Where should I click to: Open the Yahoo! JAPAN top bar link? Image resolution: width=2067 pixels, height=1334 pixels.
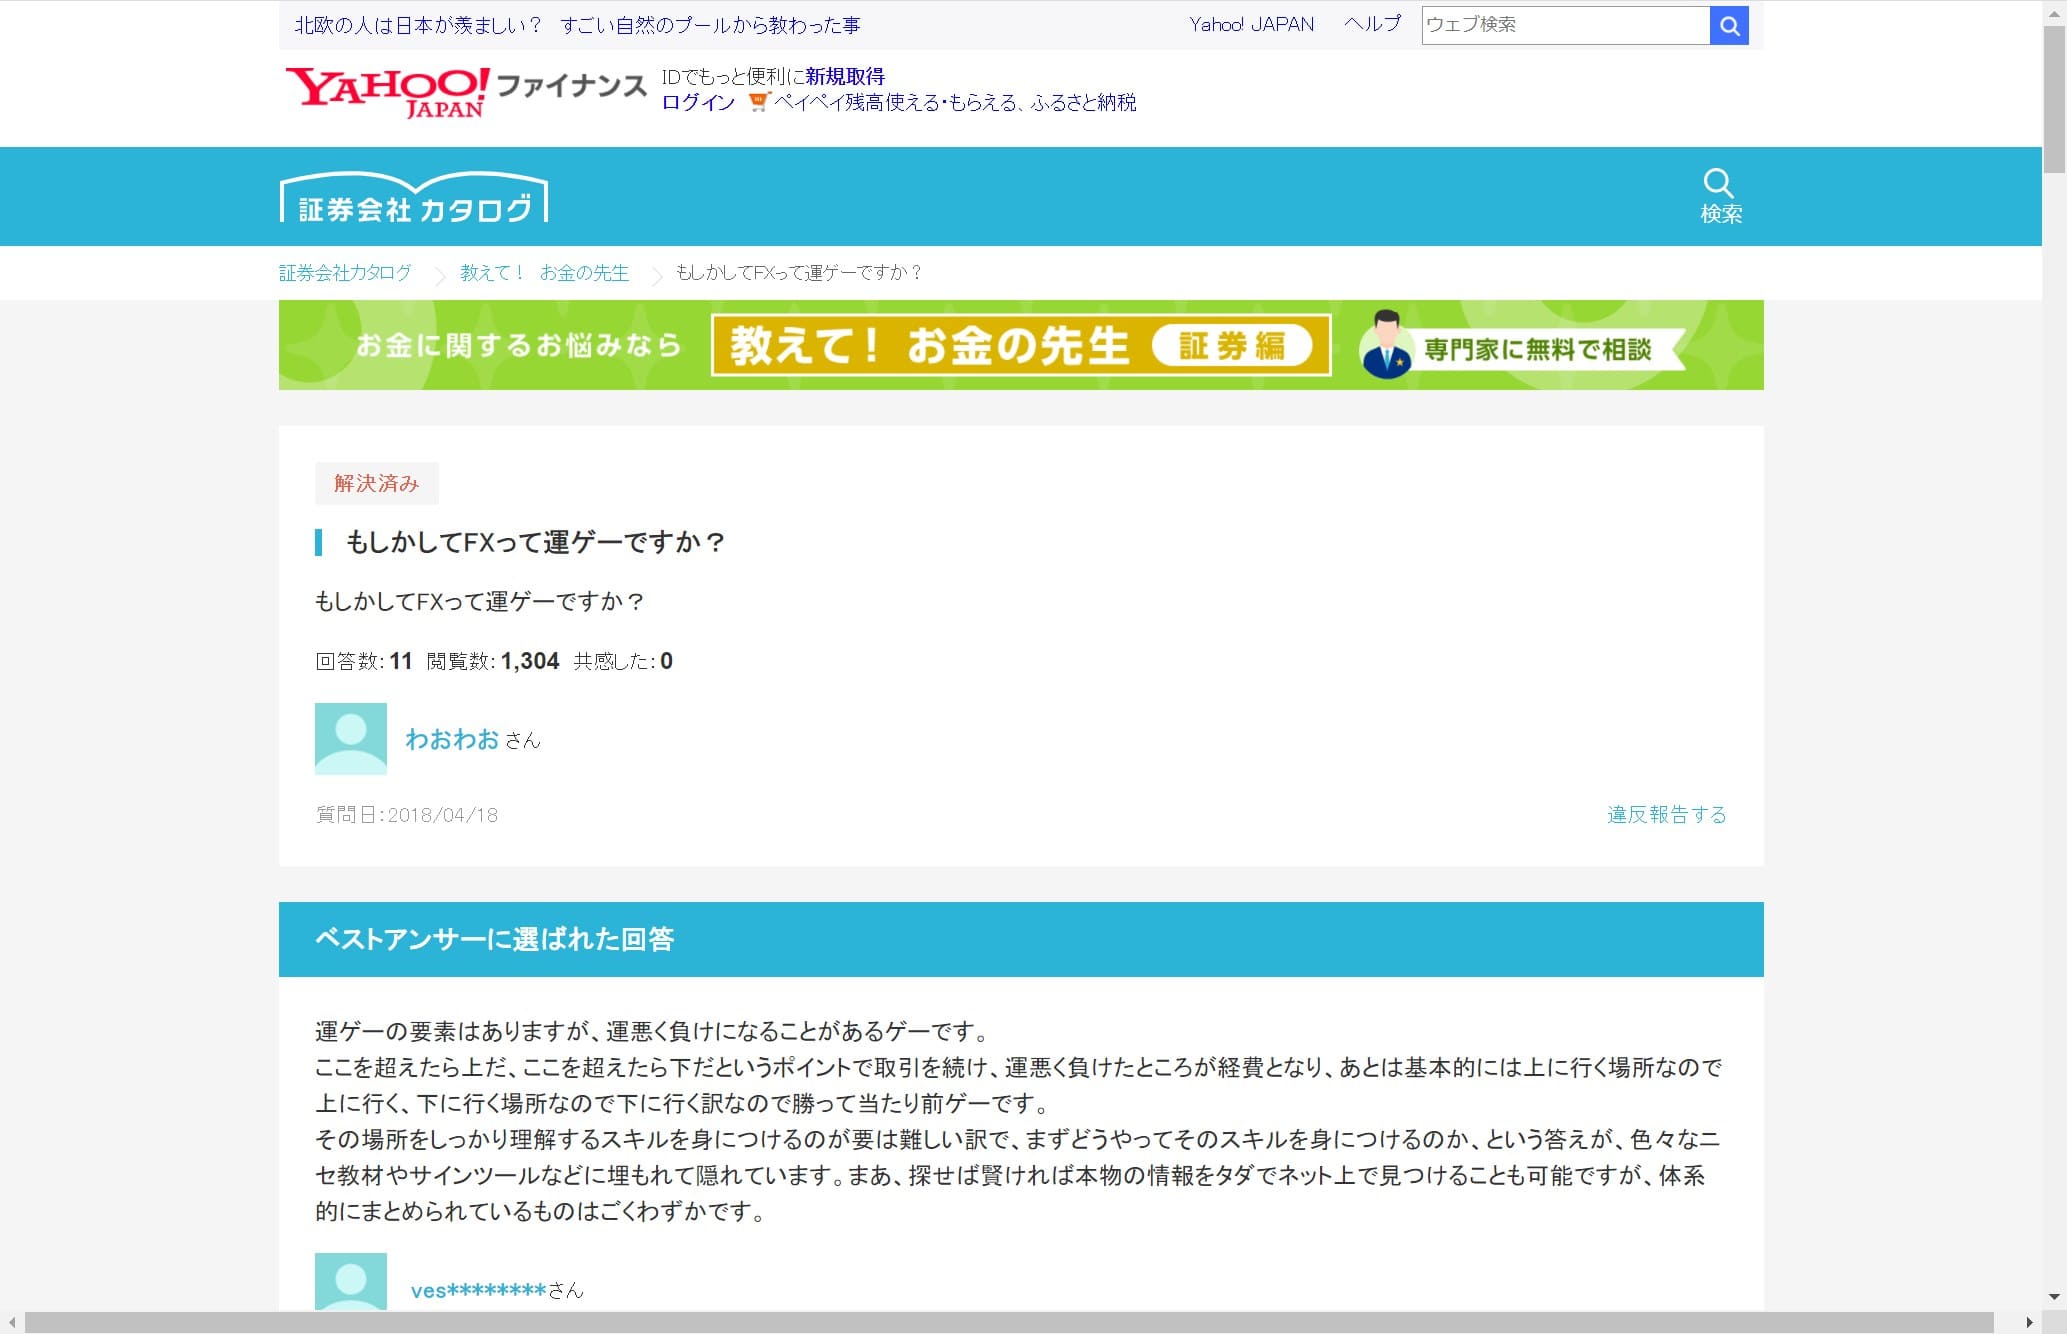(x=1251, y=25)
